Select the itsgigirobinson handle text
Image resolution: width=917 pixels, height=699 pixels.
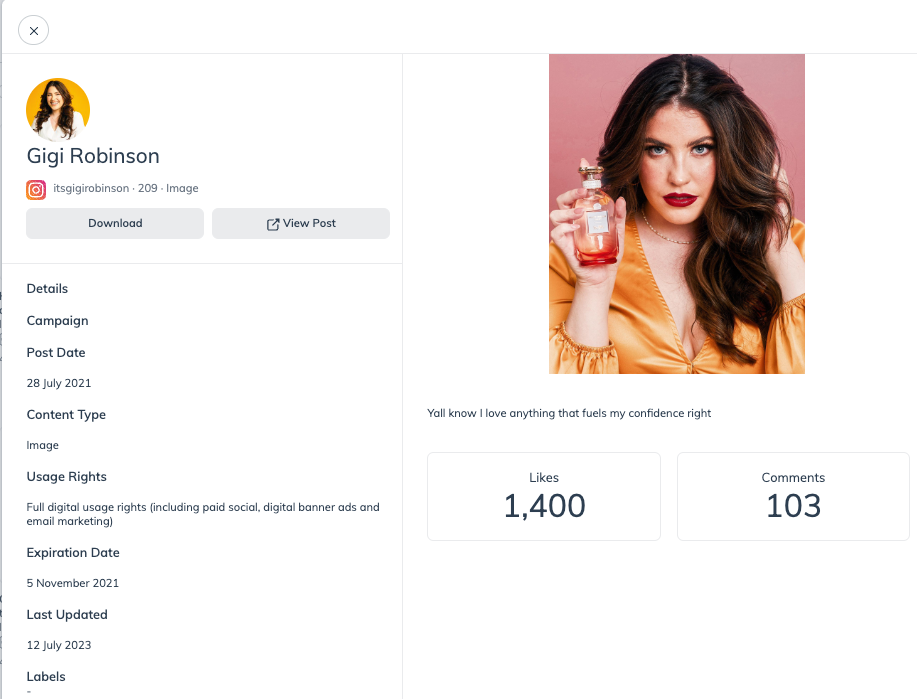click(x=91, y=188)
